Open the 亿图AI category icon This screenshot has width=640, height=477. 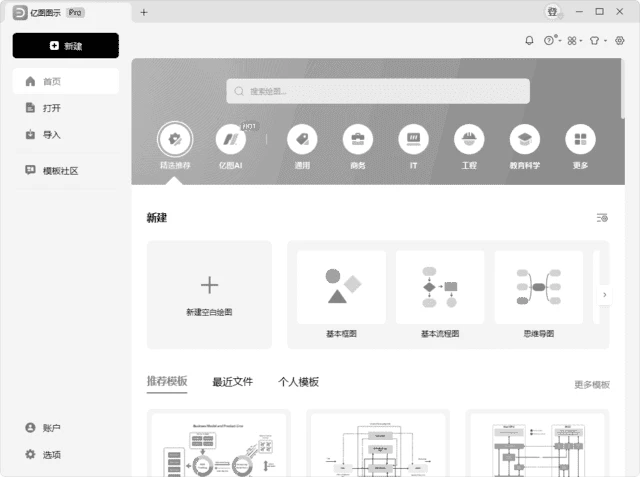coord(231,139)
